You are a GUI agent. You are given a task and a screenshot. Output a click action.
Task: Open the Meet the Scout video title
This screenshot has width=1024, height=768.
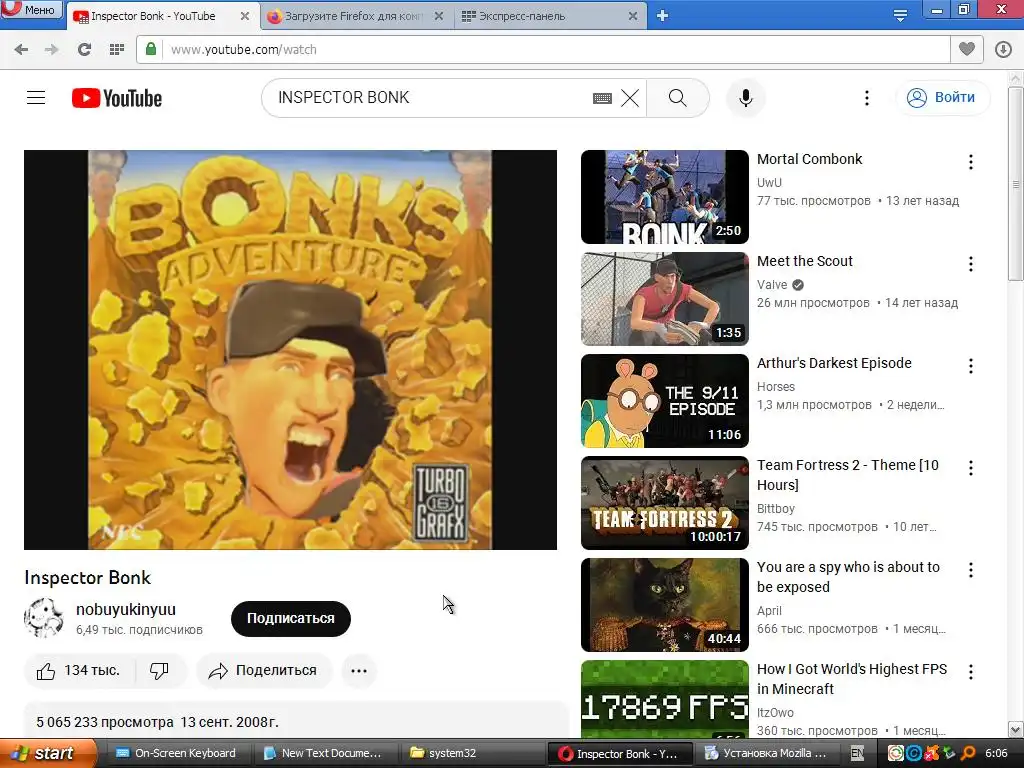(x=805, y=261)
